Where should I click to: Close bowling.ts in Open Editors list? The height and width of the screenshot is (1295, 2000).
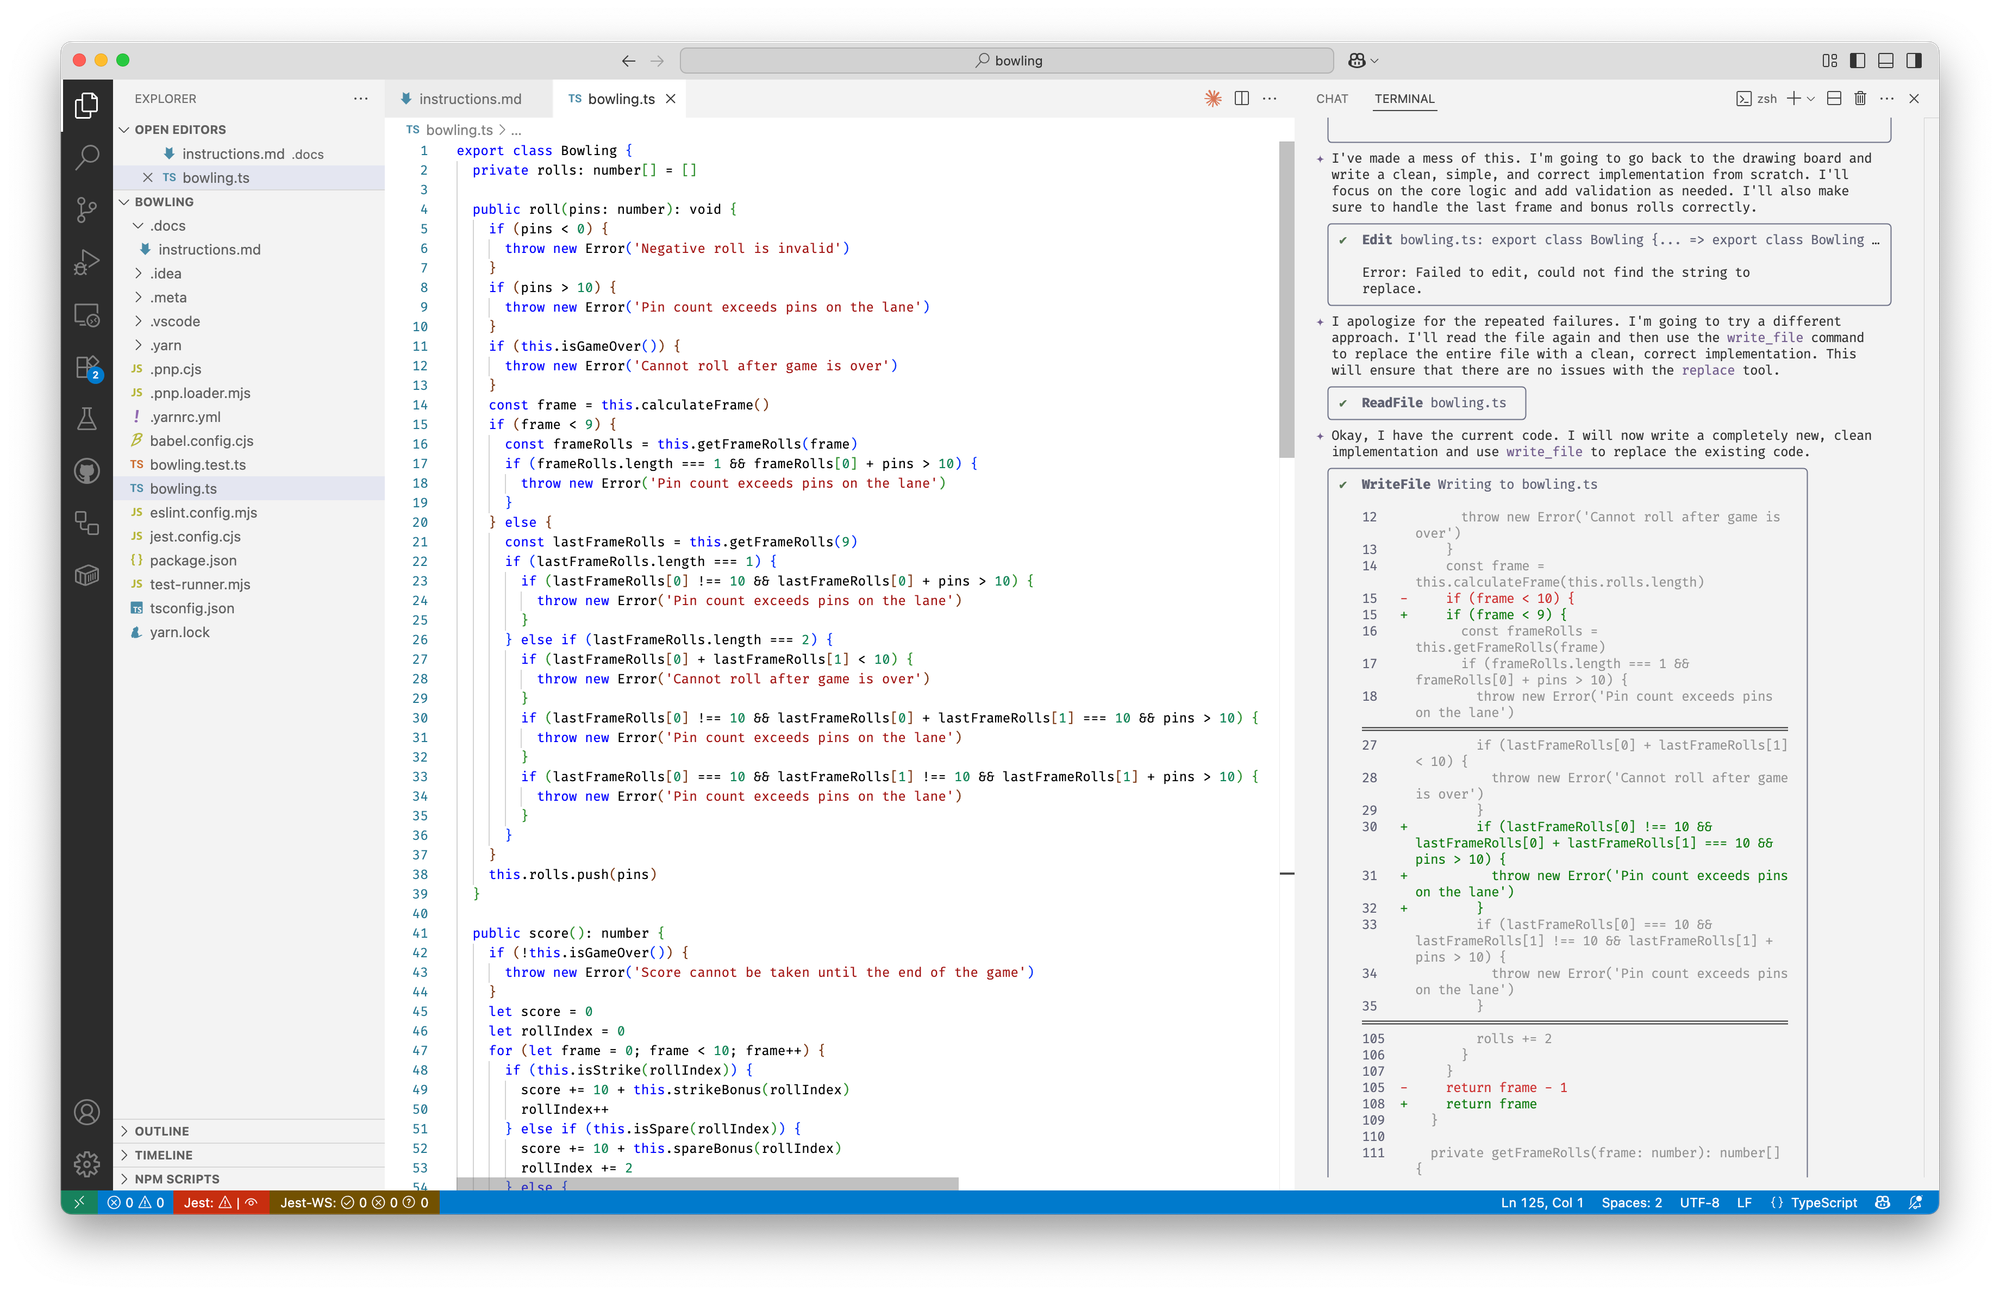pyautogui.click(x=148, y=178)
